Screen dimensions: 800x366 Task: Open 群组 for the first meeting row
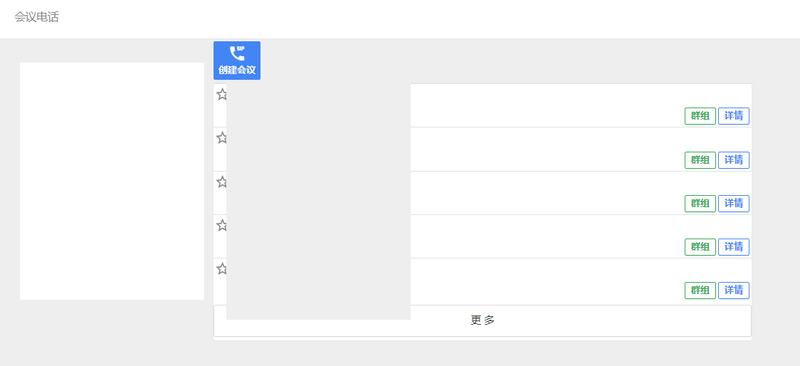click(700, 116)
